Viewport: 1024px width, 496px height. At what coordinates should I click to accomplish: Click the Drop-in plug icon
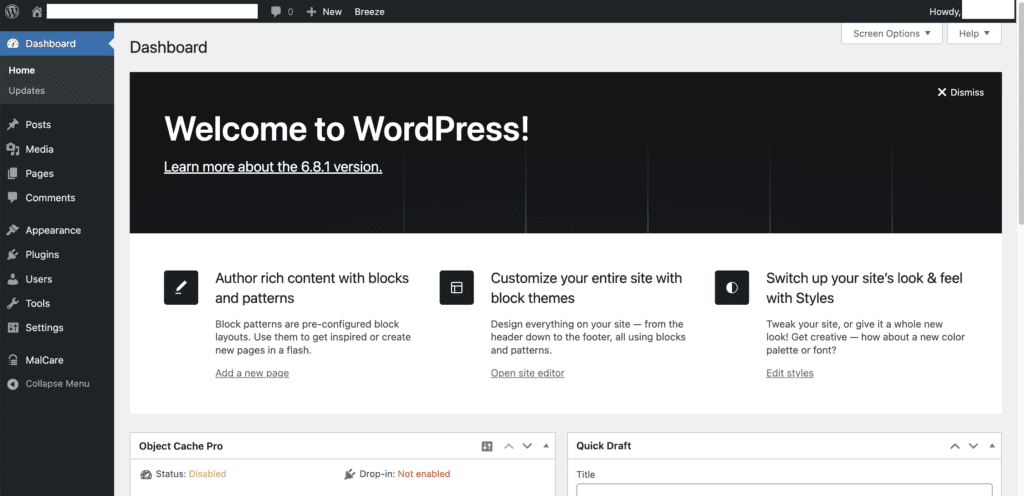pyautogui.click(x=350, y=474)
